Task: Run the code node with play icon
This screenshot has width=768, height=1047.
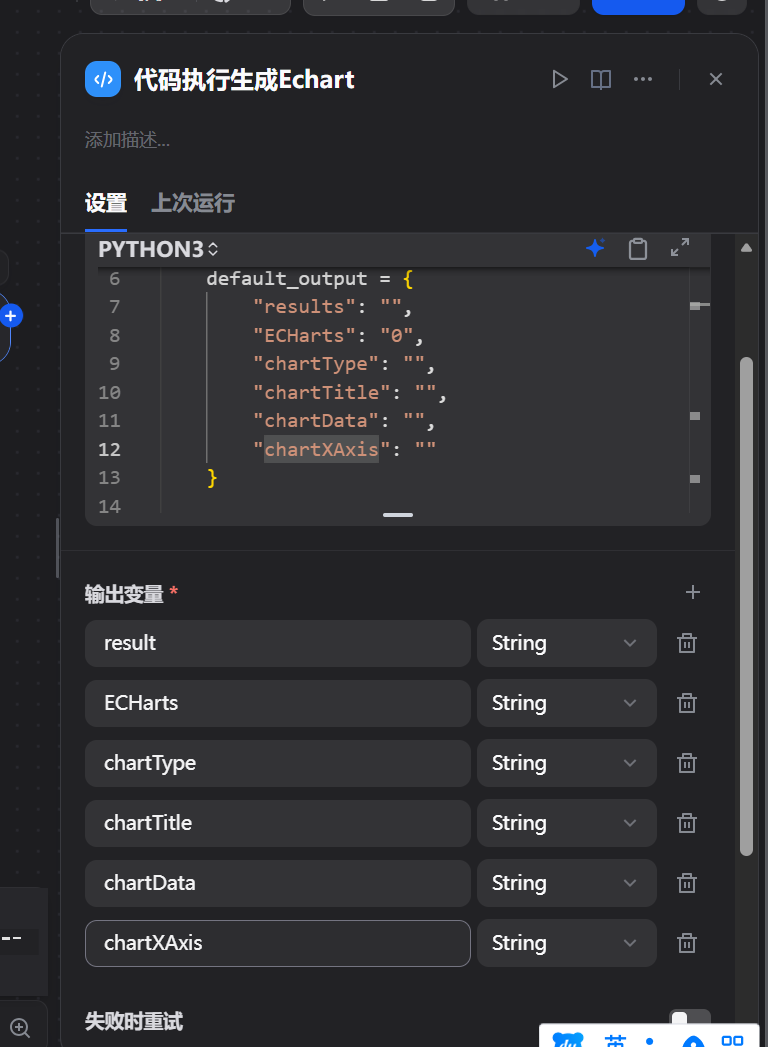Action: pos(560,79)
